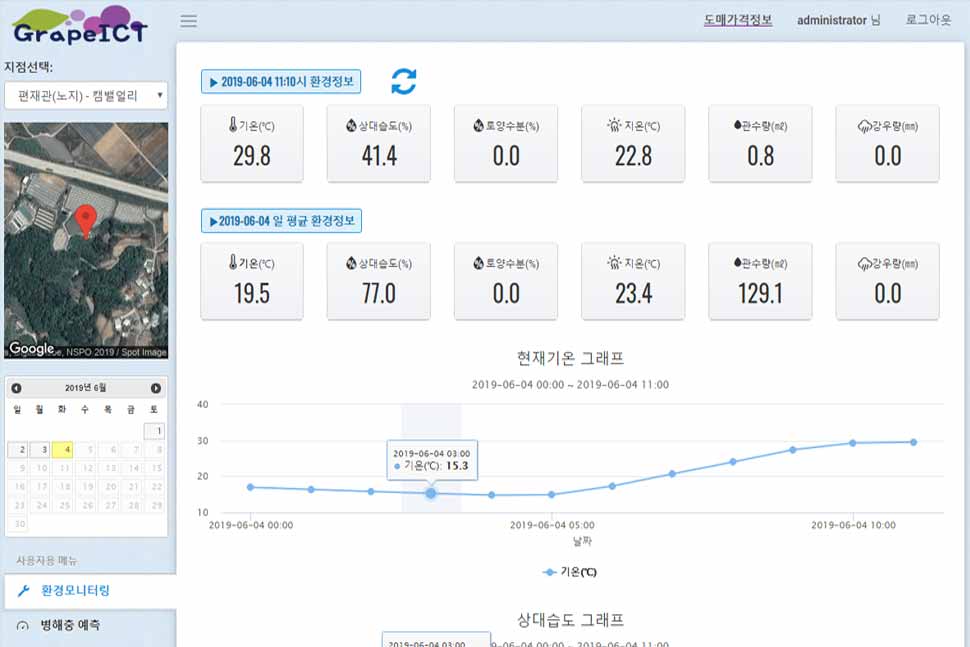Viewport: 970px width, 647px height.
Task: Click administrator 님 user link
Action: 838,20
